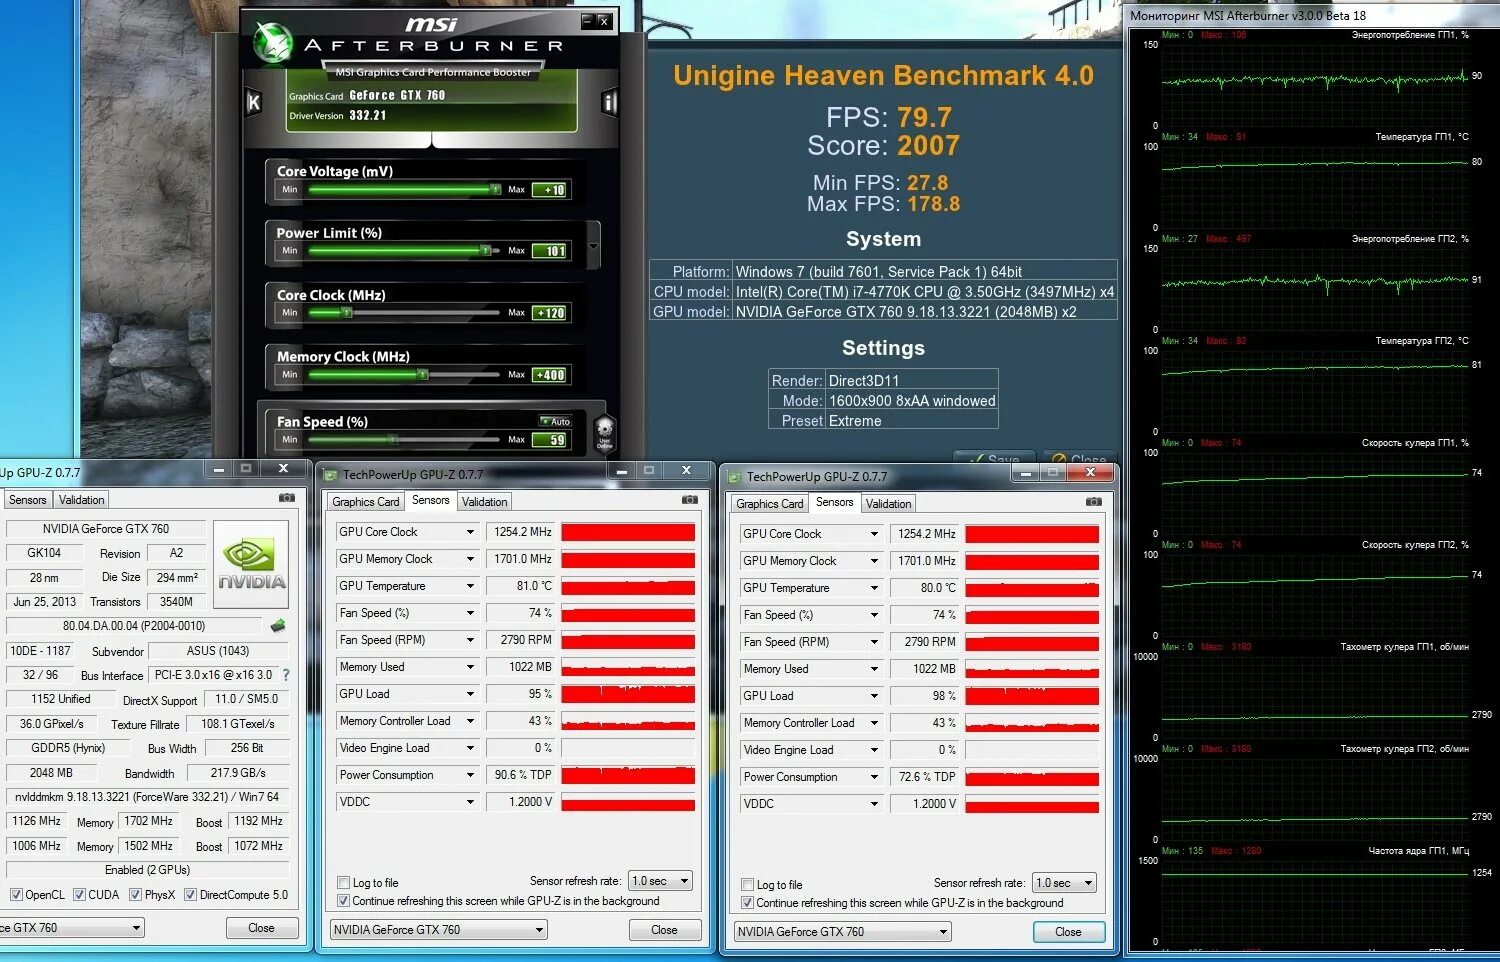Adjust the Core Clock (MHz) slider

[x=405, y=313]
